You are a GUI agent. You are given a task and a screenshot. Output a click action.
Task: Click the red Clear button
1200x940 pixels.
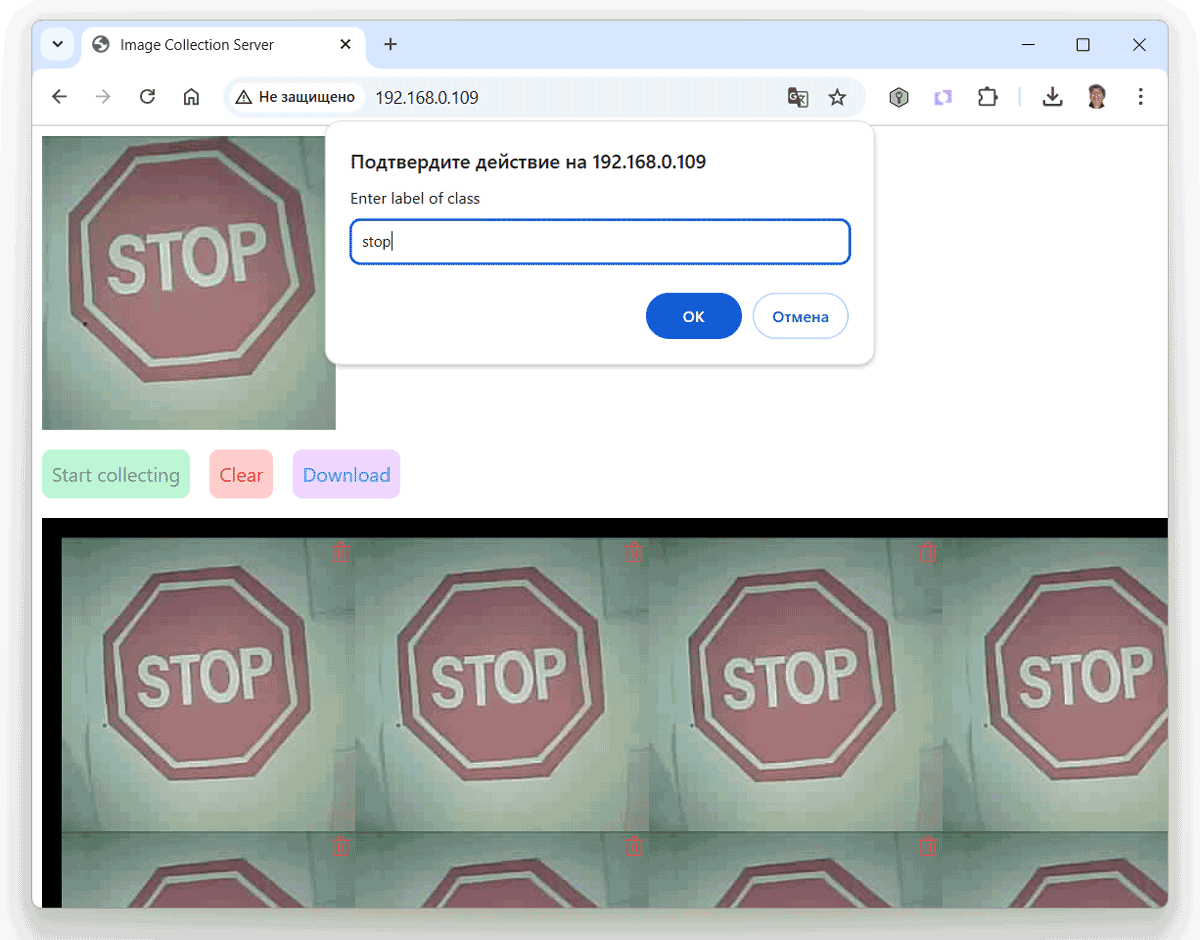(241, 474)
